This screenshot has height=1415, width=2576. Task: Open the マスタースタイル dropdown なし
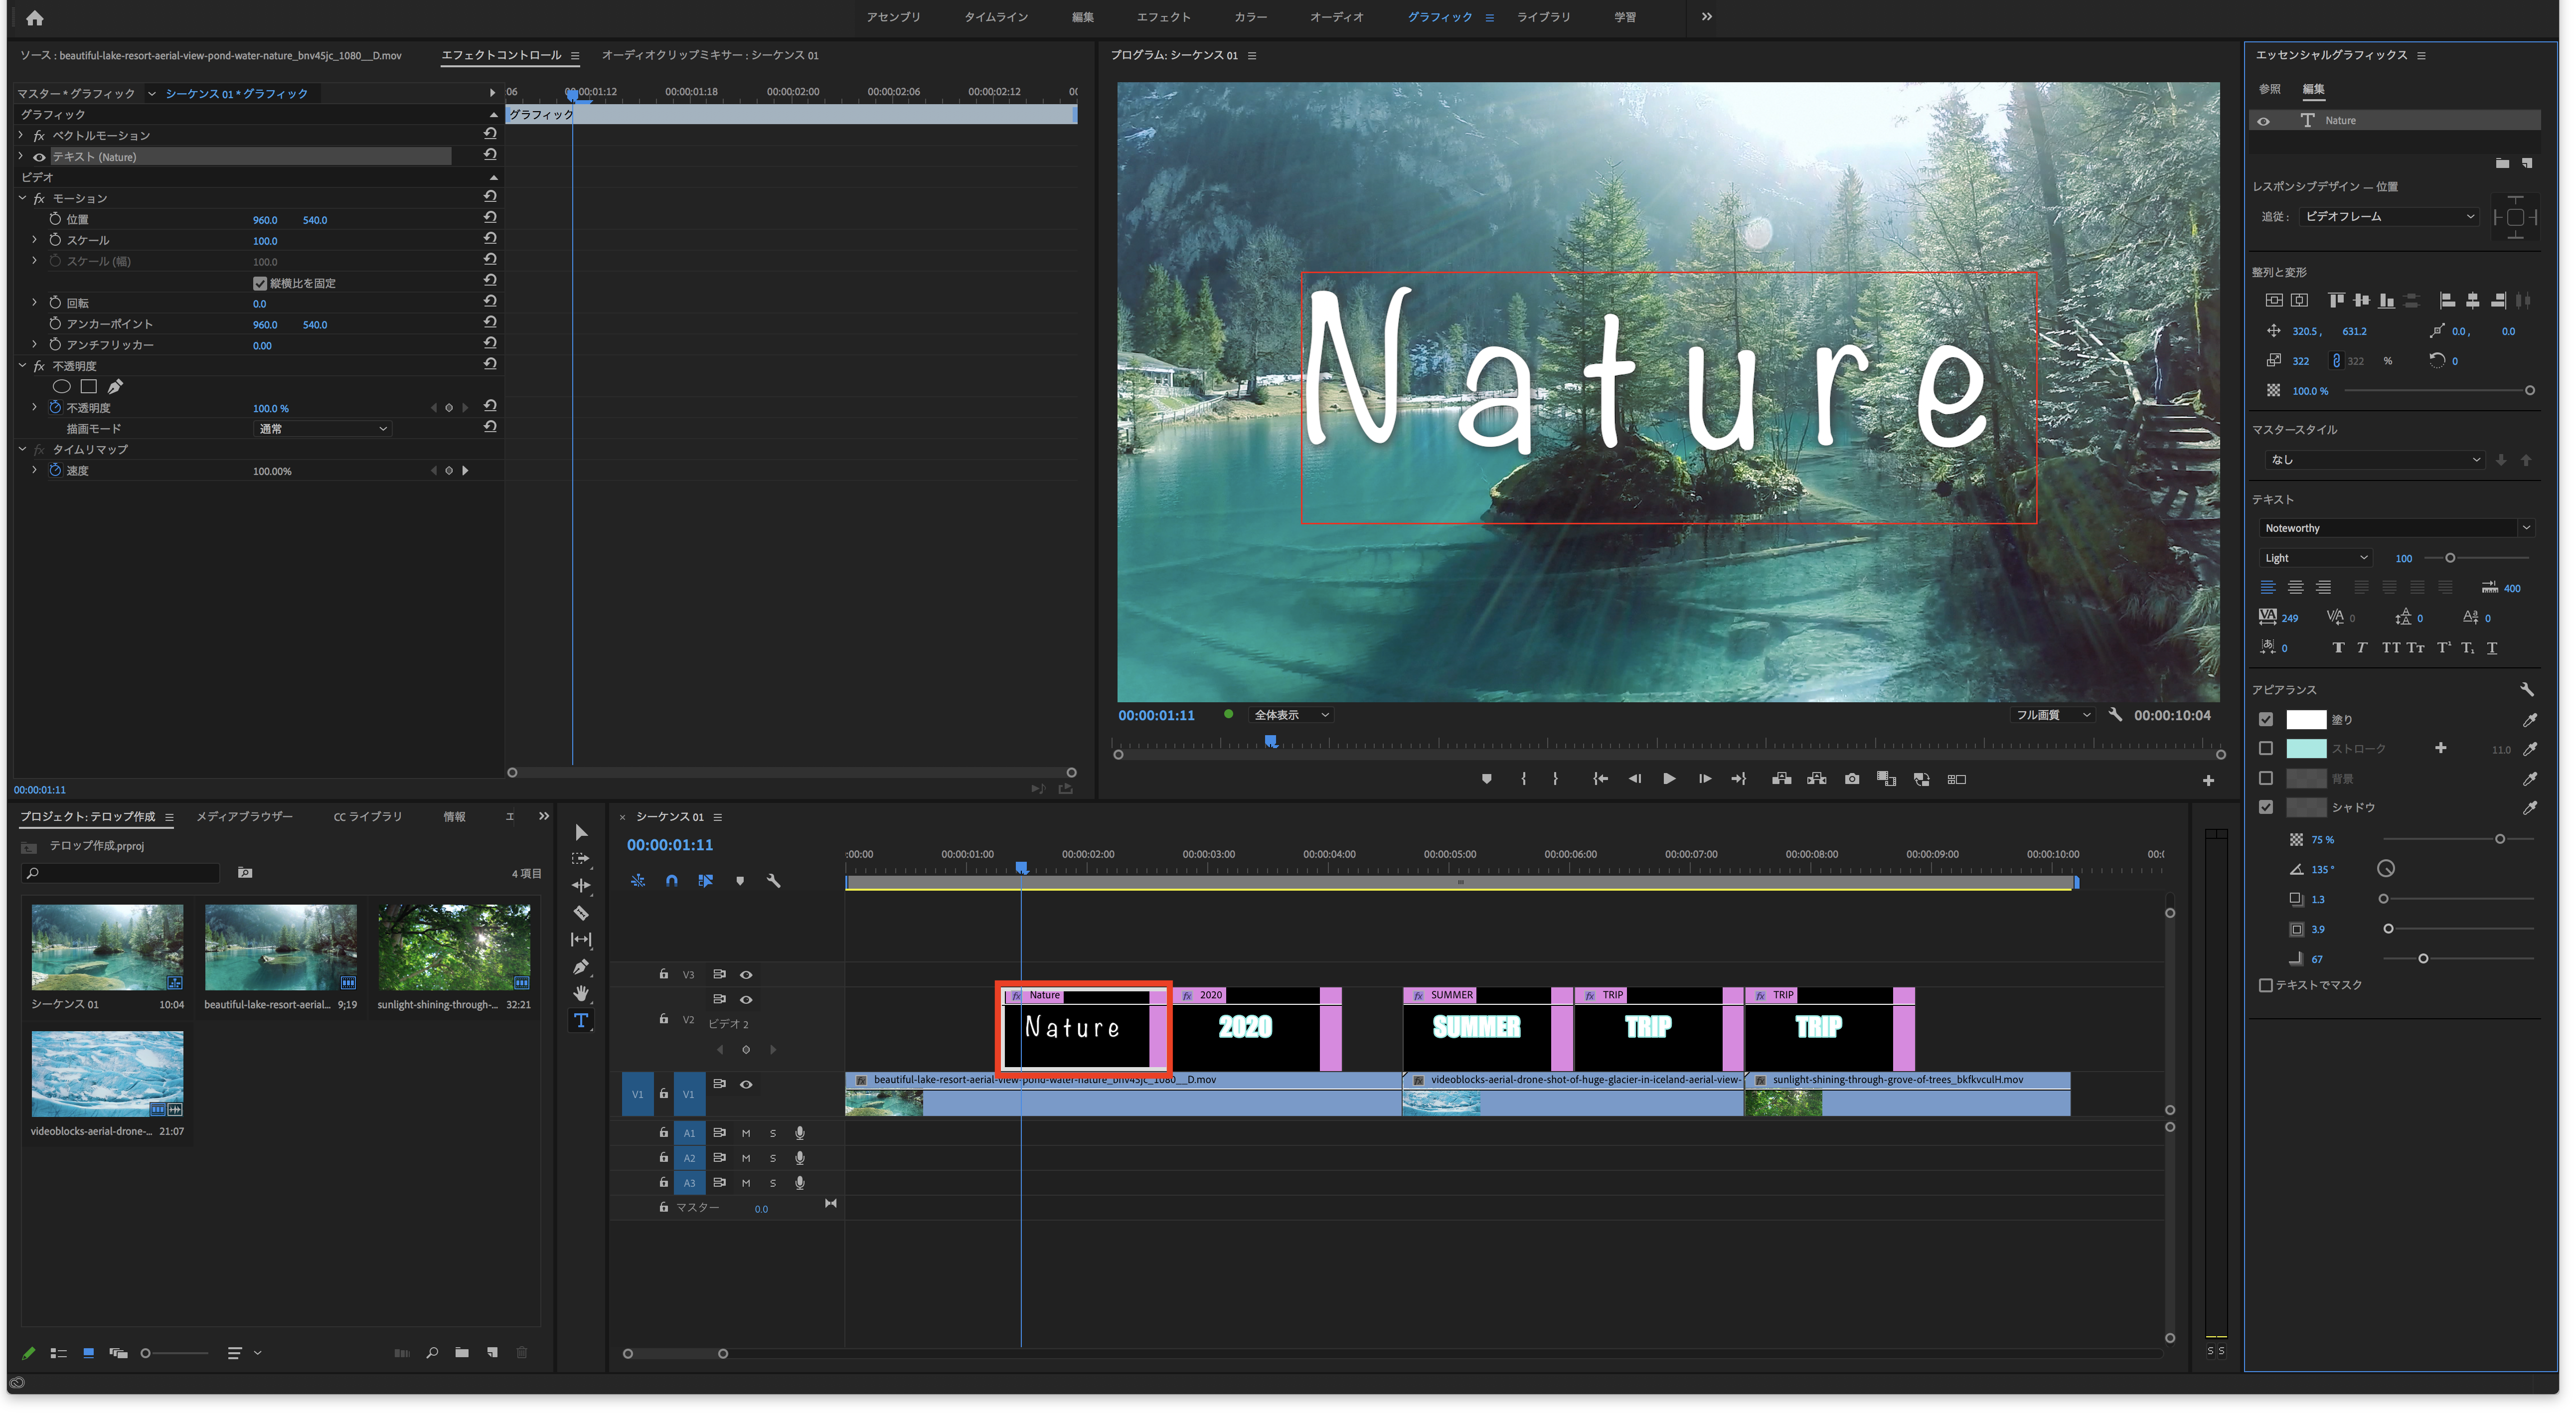coord(2374,460)
